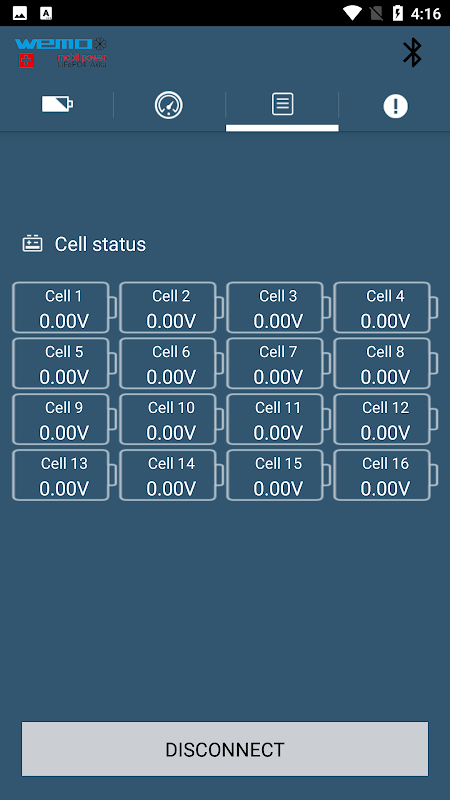This screenshot has width=450, height=800.
Task: Tap the Cell 10 battery tile
Action: tap(171, 419)
